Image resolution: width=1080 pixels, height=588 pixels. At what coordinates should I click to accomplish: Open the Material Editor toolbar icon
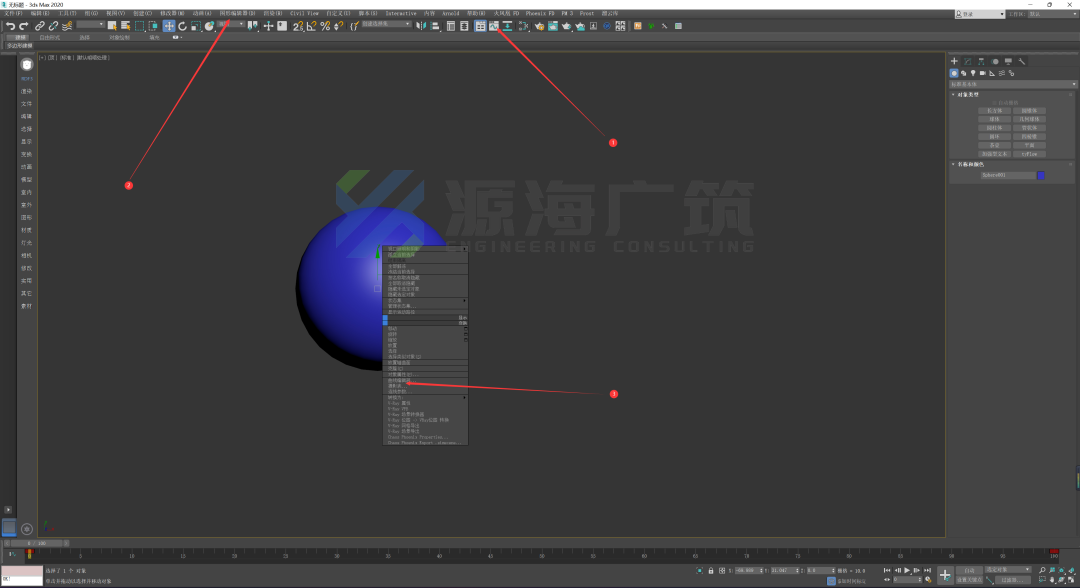tap(523, 26)
